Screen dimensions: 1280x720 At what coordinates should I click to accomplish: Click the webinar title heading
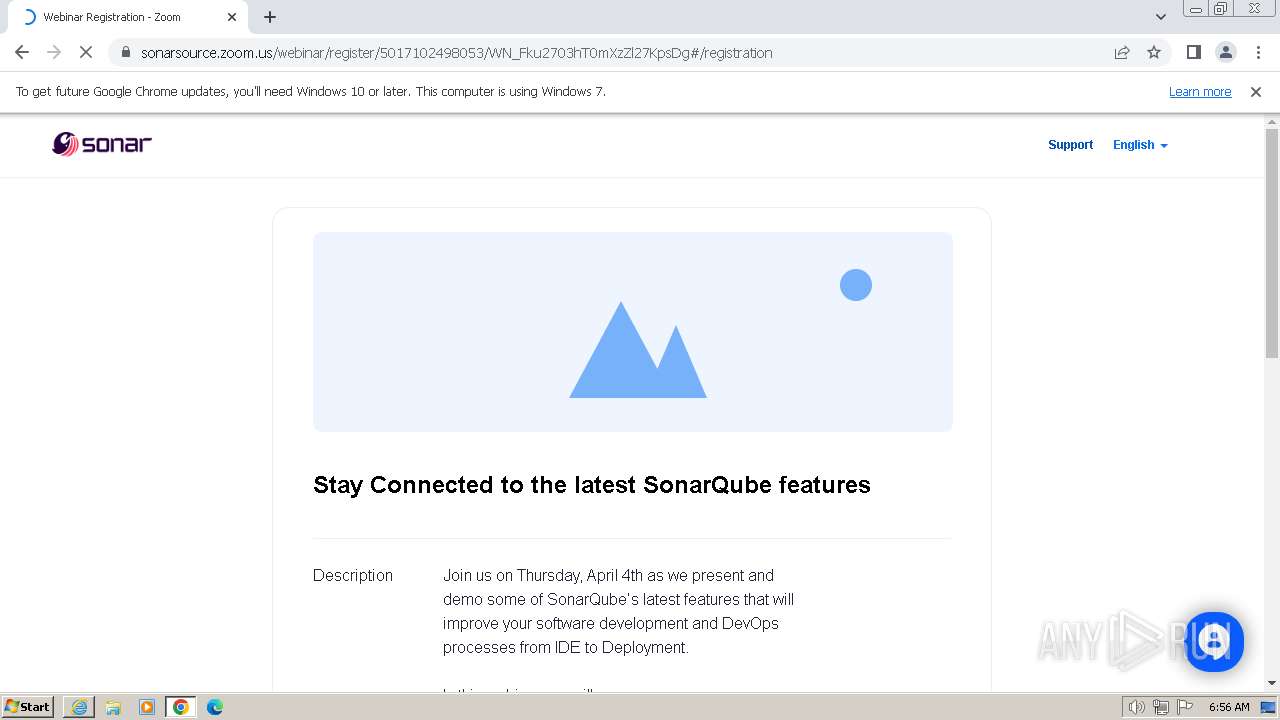(592, 485)
